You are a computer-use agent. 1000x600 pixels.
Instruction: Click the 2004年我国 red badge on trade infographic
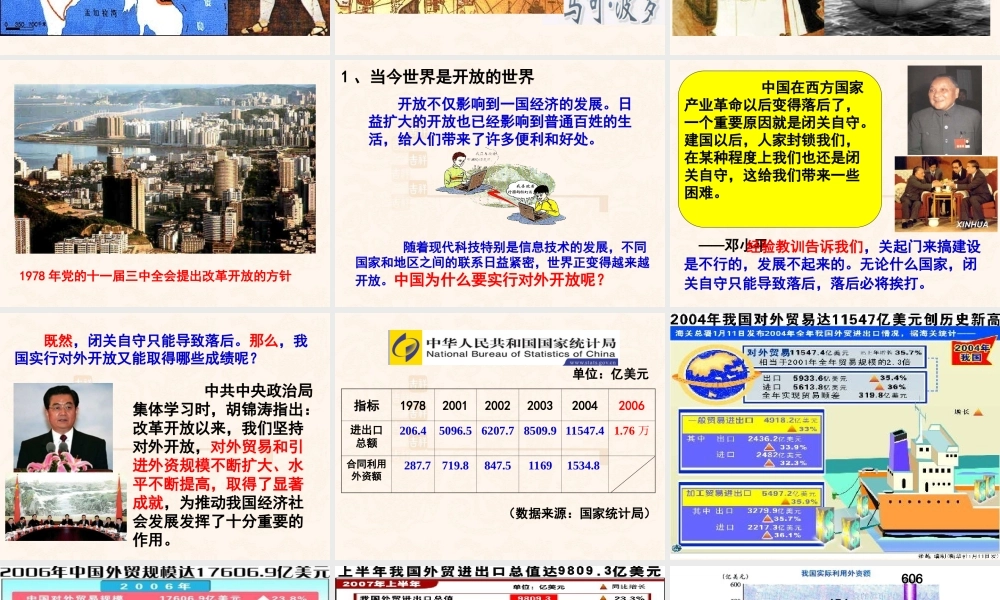pyautogui.click(x=971, y=353)
